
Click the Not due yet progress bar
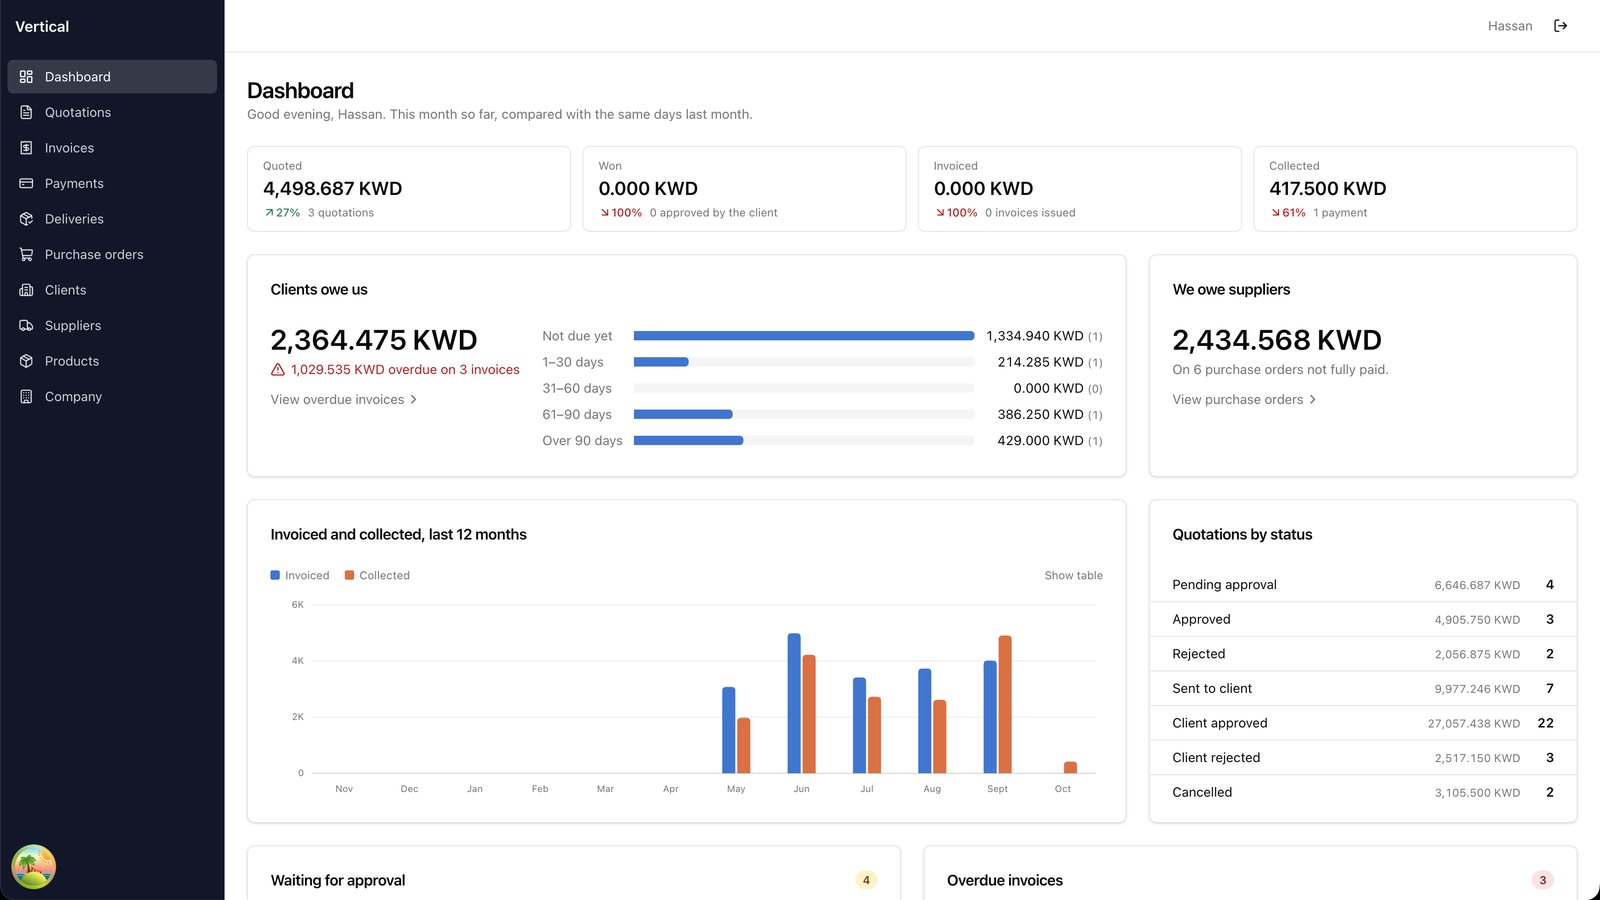(x=804, y=336)
